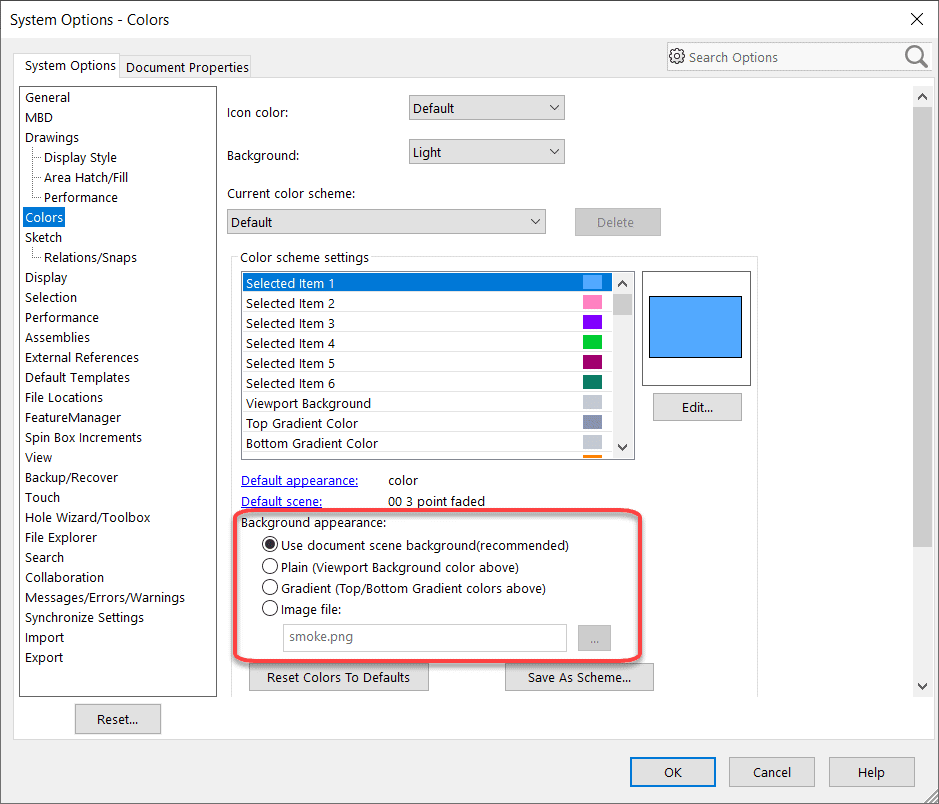Click main panel scroll up arrow
Screen dimensions: 939x804
pyautogui.click(x=922, y=96)
